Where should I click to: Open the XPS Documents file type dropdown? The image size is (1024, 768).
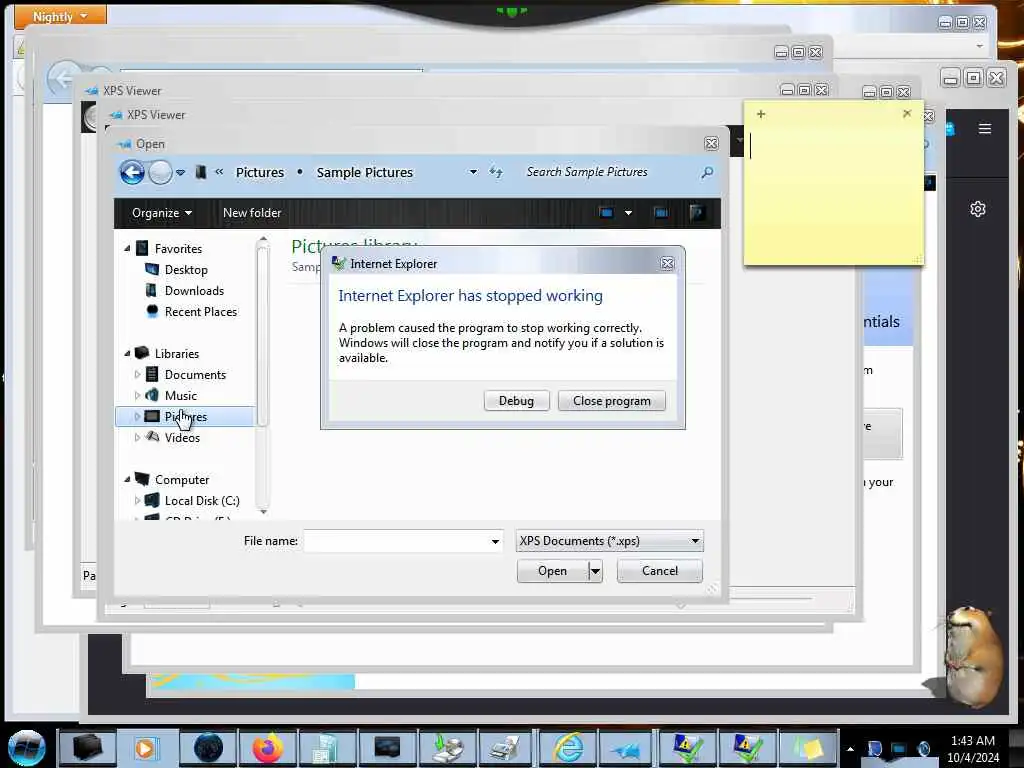point(609,541)
